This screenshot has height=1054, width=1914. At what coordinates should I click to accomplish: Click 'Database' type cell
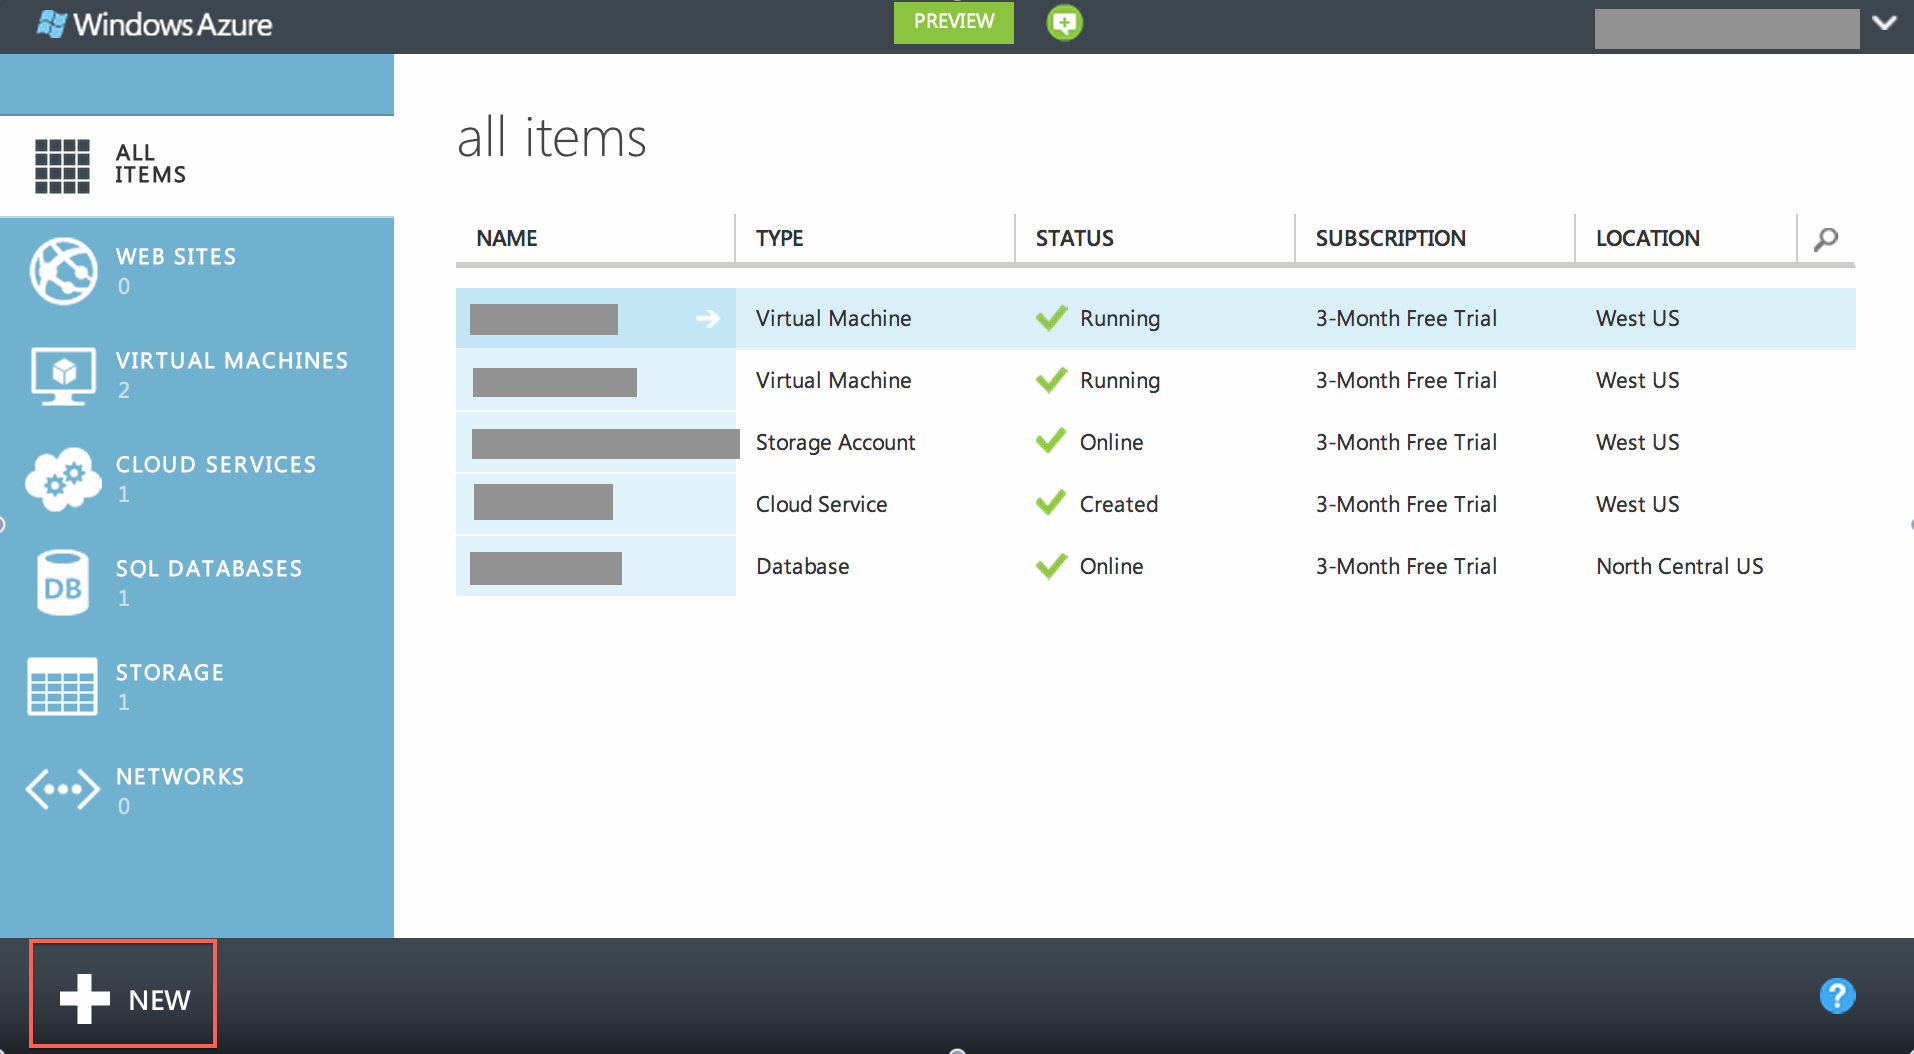click(803, 566)
